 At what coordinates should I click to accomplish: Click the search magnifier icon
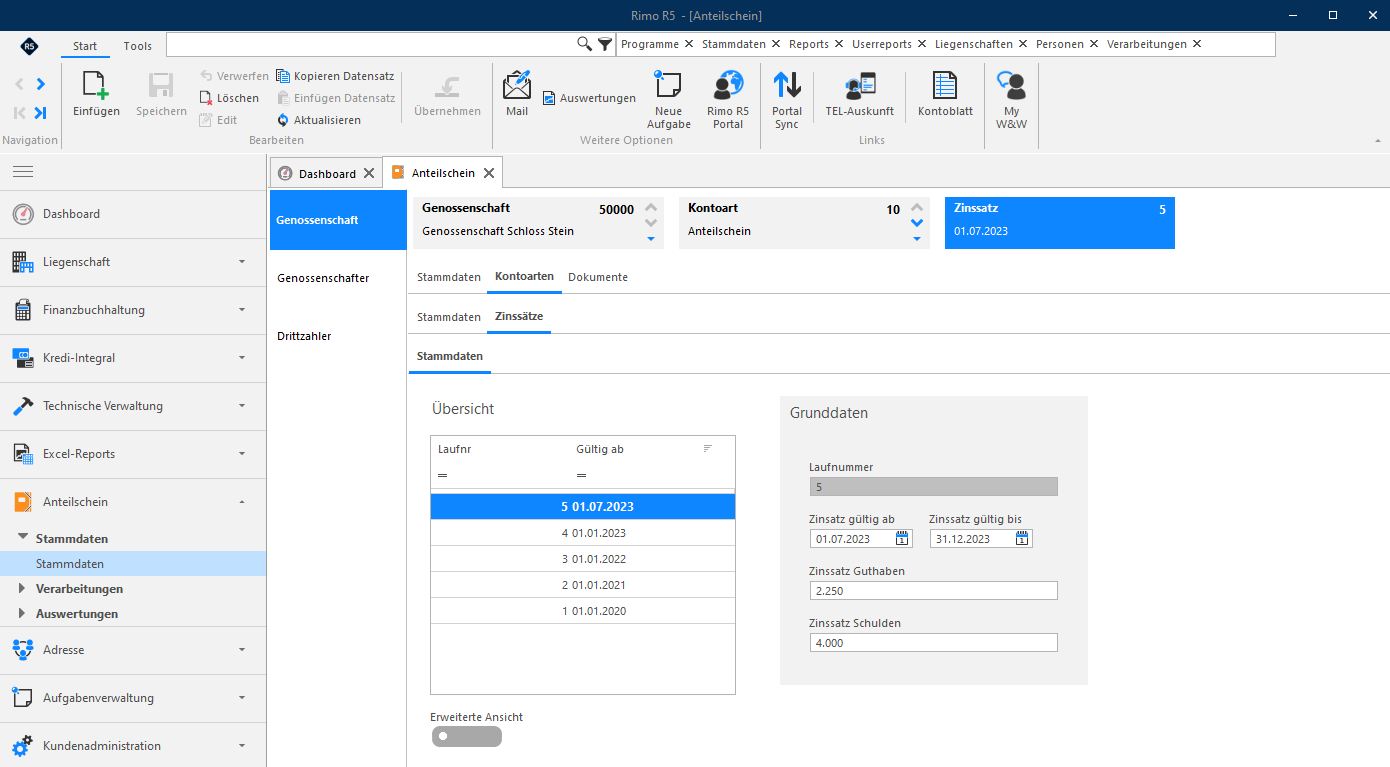tap(585, 44)
